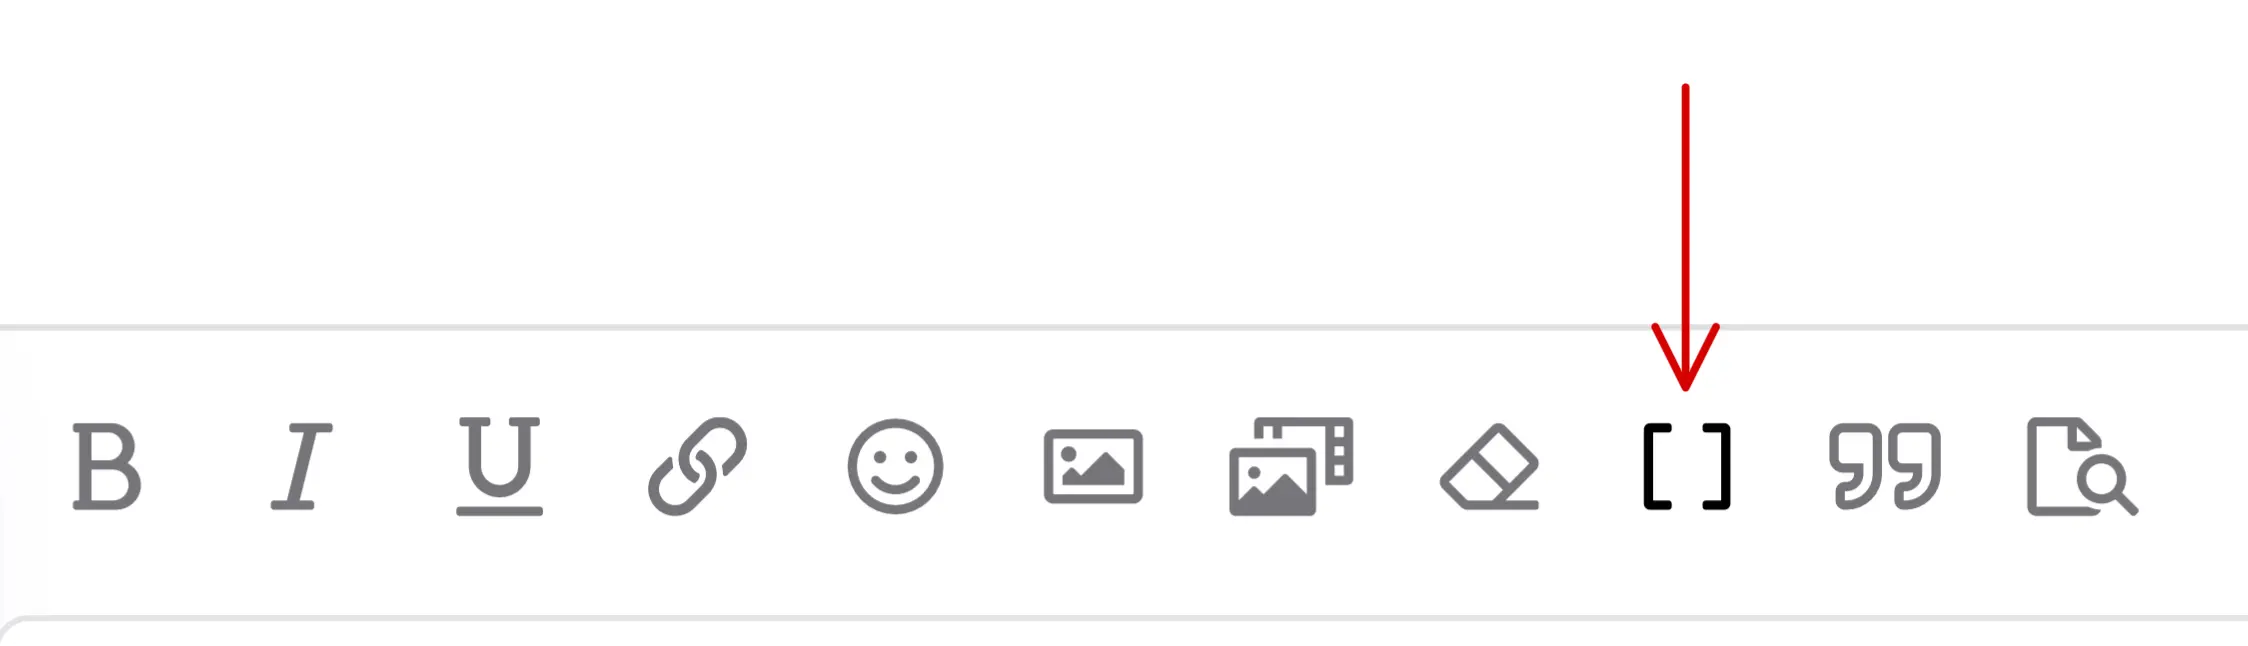Click the rounded panel below the toolbar
Viewport: 2248px width, 646px height.
1124,633
